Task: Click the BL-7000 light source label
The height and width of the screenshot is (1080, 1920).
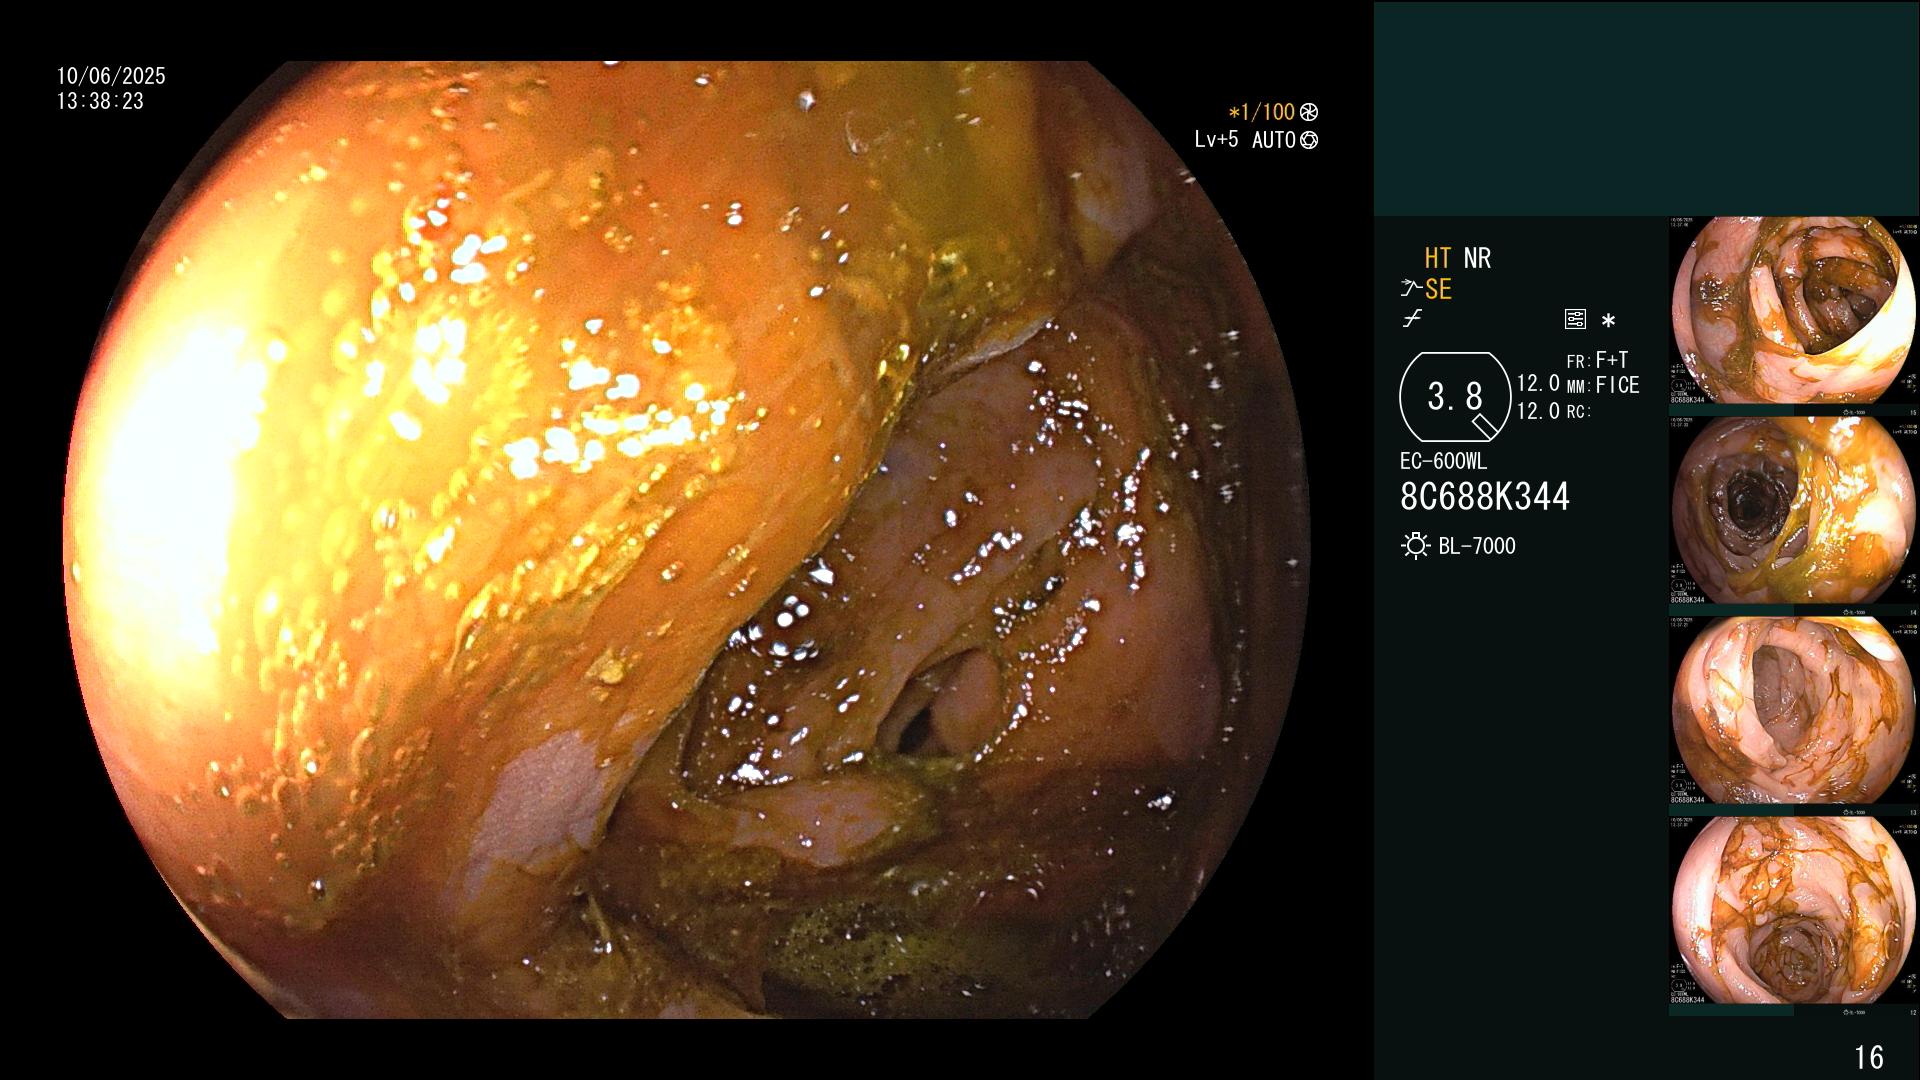Action: pyautogui.click(x=1477, y=546)
